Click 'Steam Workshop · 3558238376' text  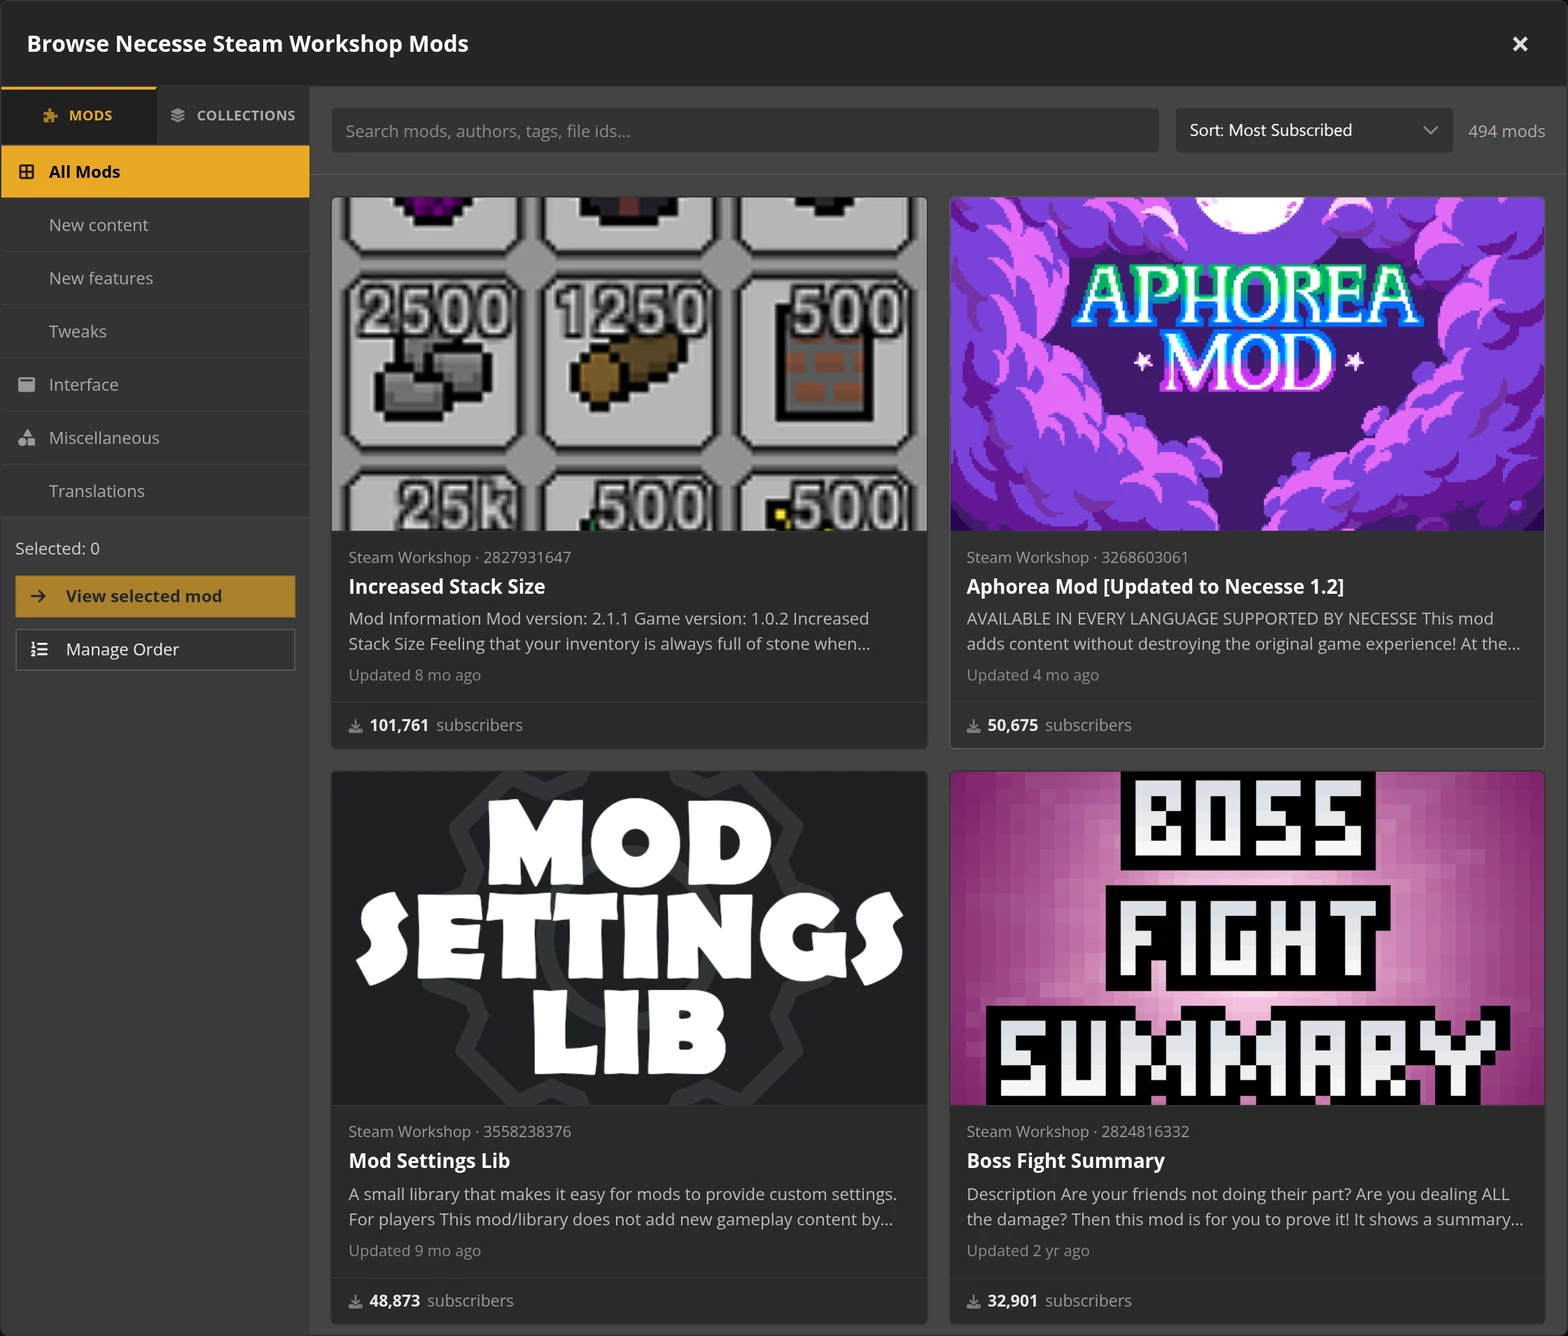[x=460, y=1131]
